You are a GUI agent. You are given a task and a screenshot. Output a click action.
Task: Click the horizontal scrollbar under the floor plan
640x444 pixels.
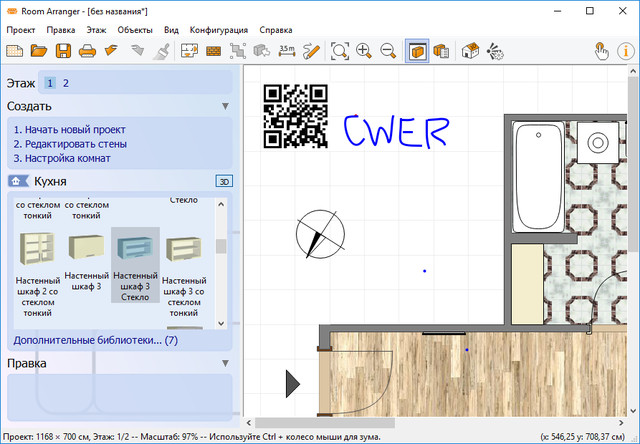[x=400, y=423]
